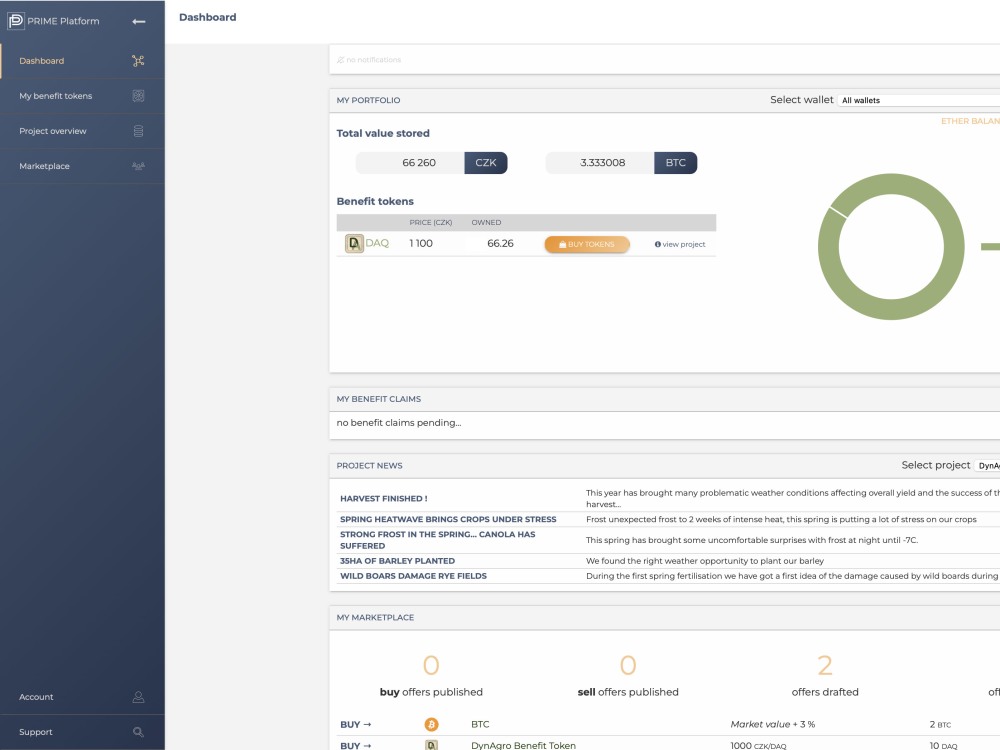Click the Project overview database icon
Screen dimensions: 1000x750
[138, 131]
